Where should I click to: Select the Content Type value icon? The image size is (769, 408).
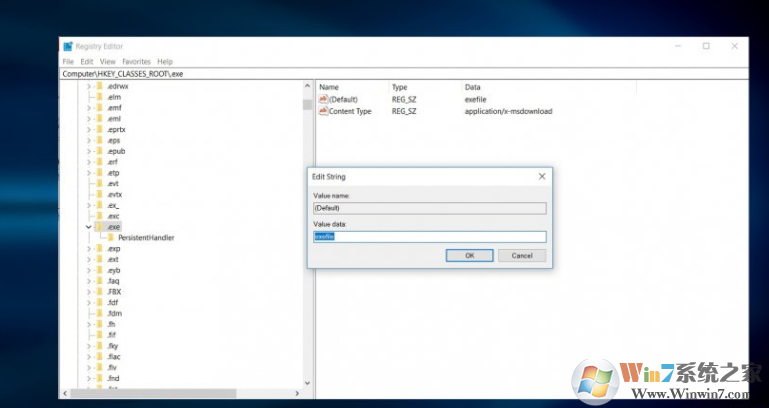pos(323,112)
